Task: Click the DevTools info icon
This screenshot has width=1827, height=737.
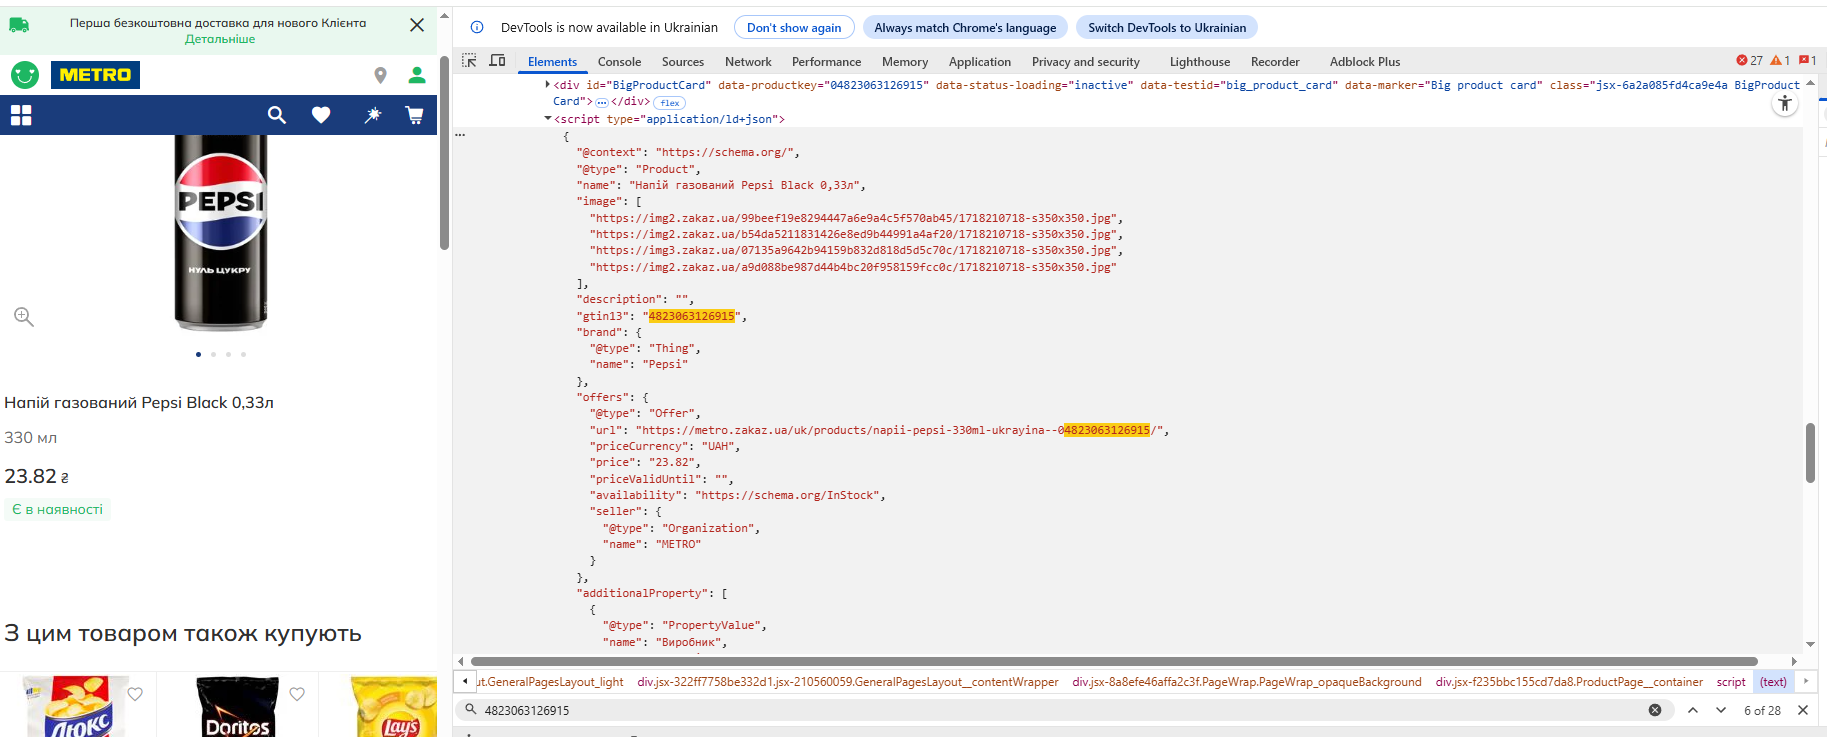Action: pos(477,27)
